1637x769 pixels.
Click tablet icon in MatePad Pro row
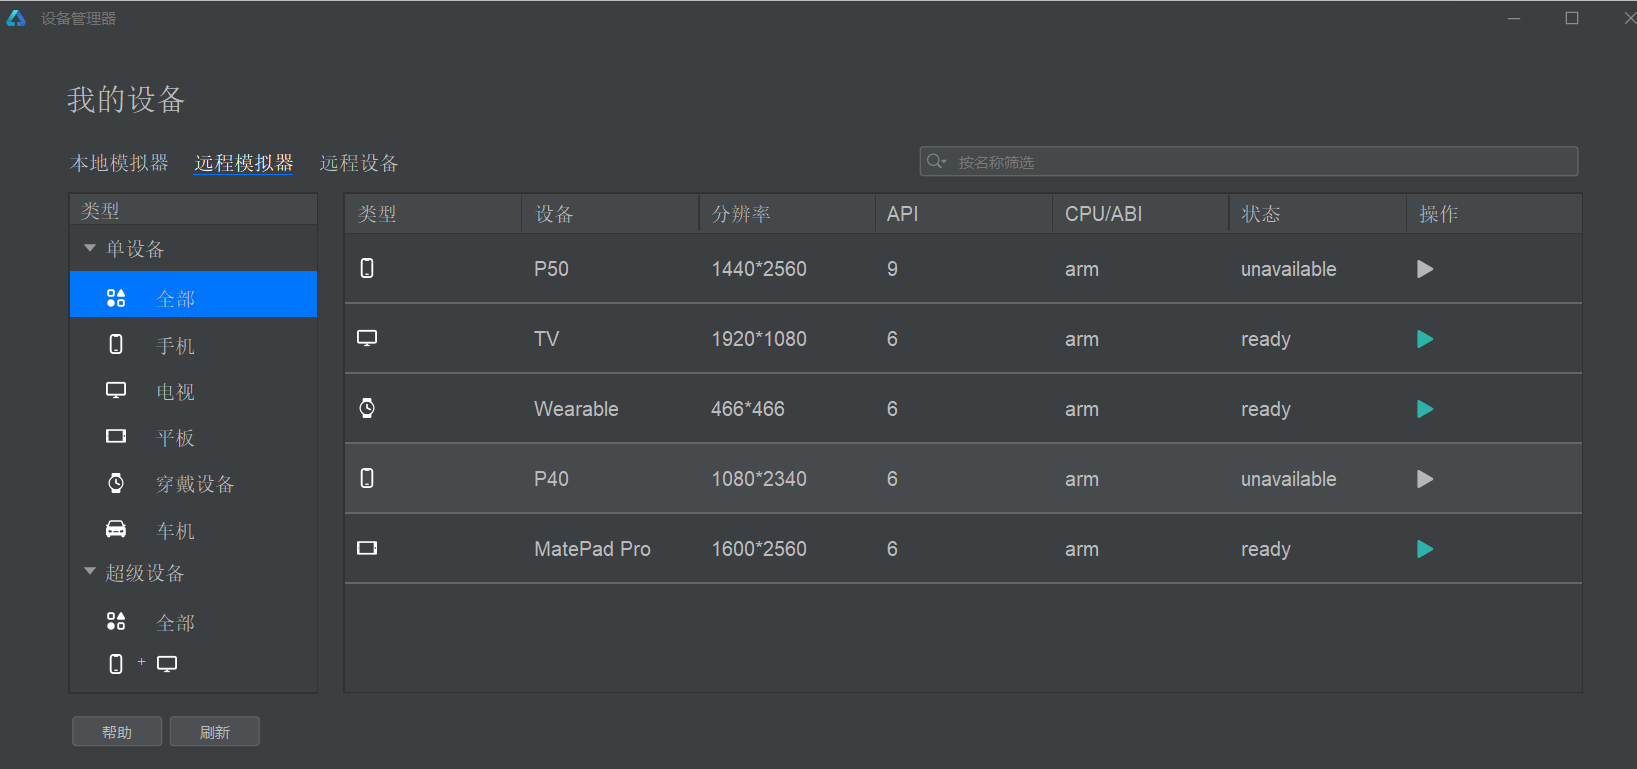(367, 548)
